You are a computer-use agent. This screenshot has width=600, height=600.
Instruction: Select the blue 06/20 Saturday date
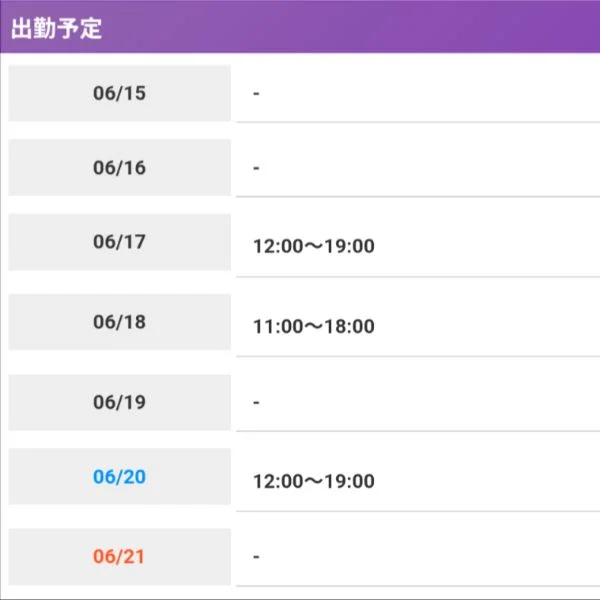click(119, 476)
